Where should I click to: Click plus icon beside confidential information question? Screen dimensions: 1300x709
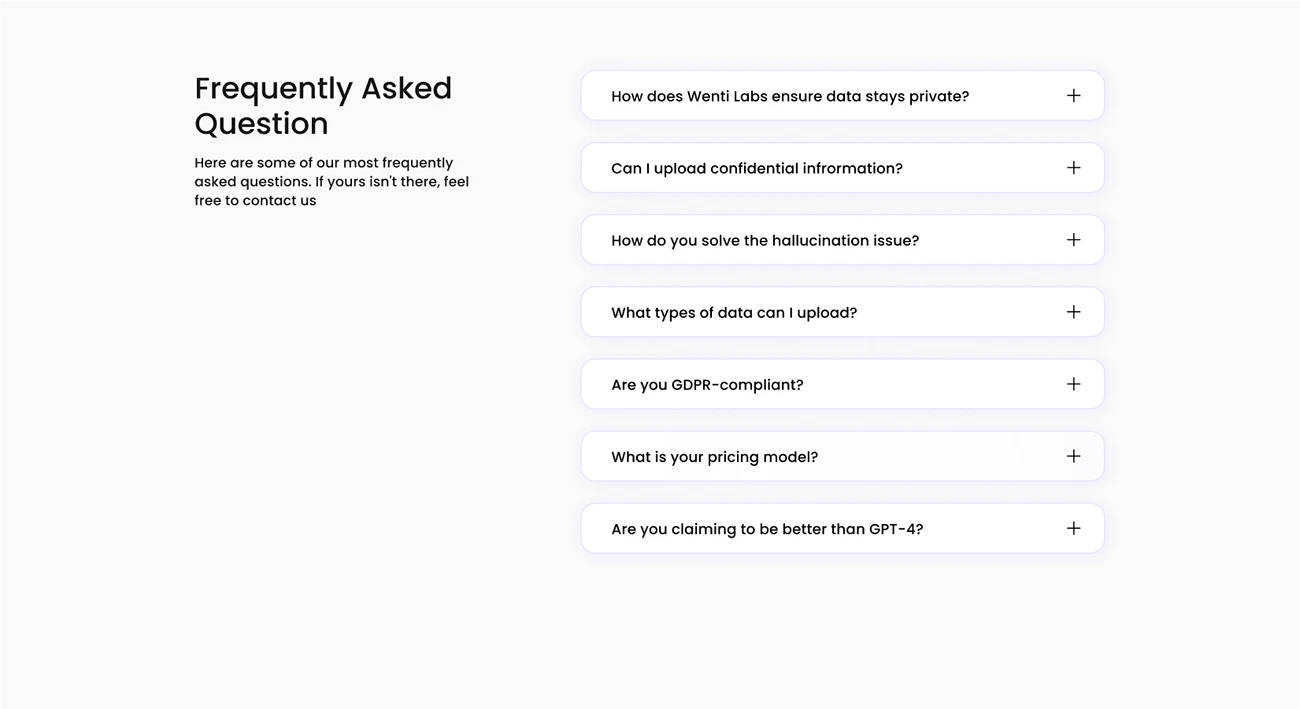[1073, 168]
